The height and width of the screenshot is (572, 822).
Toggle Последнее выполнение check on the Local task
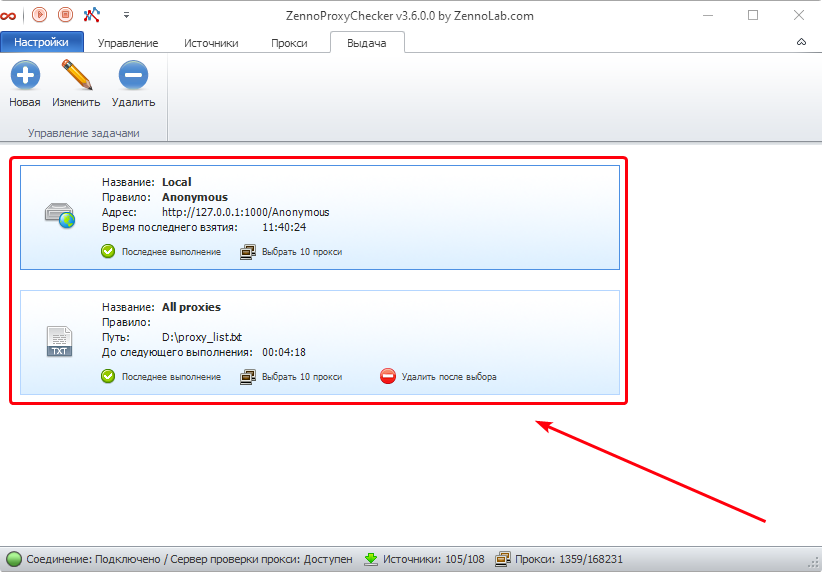point(108,252)
